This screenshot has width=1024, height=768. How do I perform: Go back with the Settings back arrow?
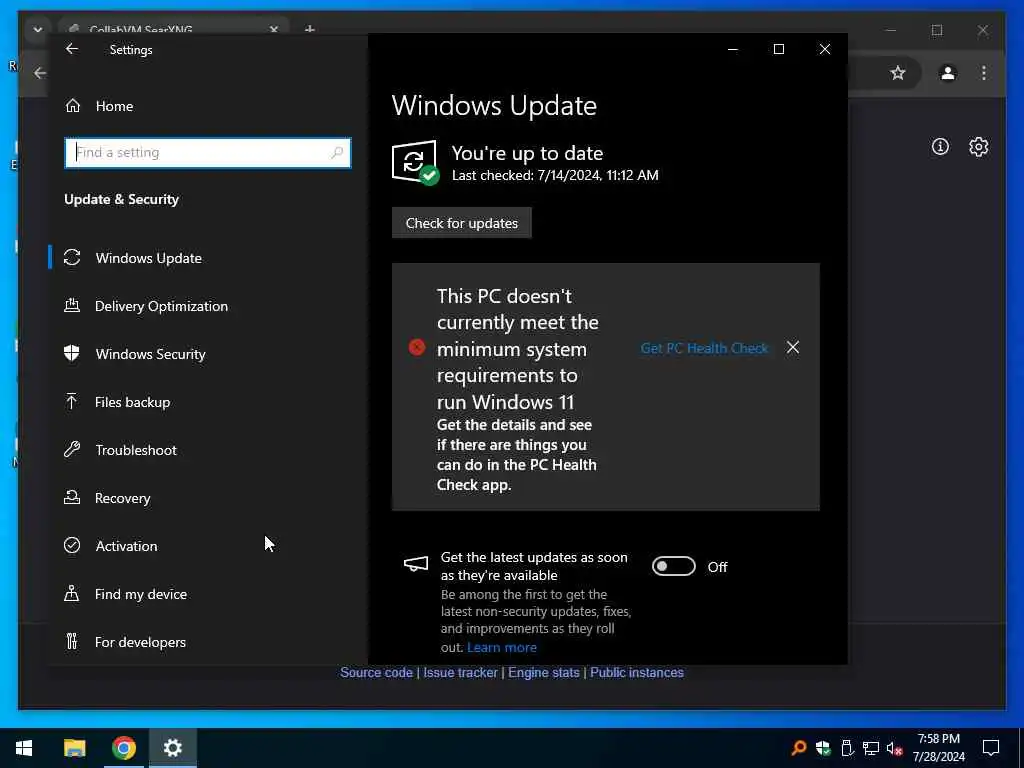[x=72, y=49]
